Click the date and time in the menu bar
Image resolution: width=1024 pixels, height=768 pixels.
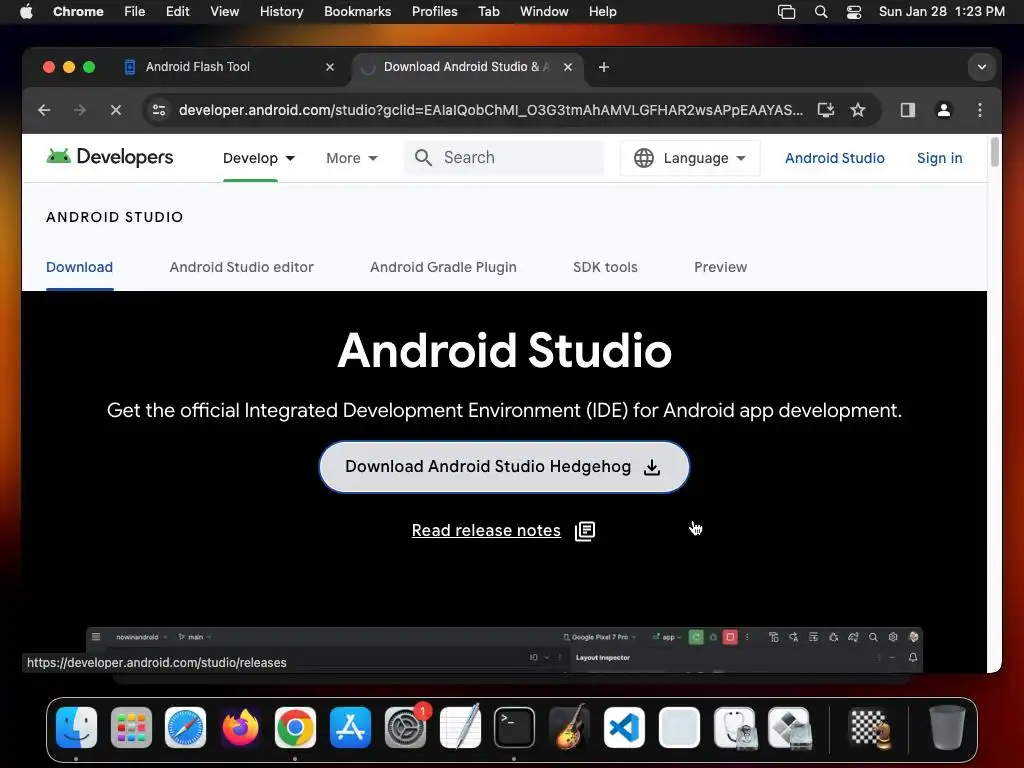point(942,12)
